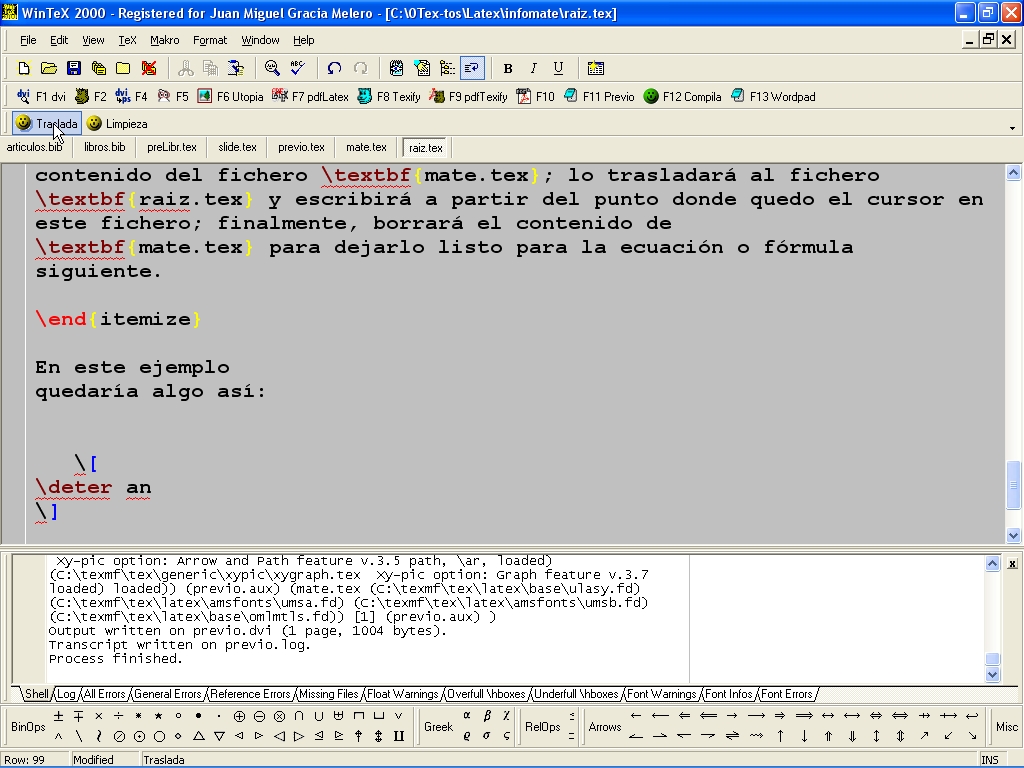Open the TeX menu
Screen dimensions: 1024x768
pyautogui.click(x=127, y=40)
